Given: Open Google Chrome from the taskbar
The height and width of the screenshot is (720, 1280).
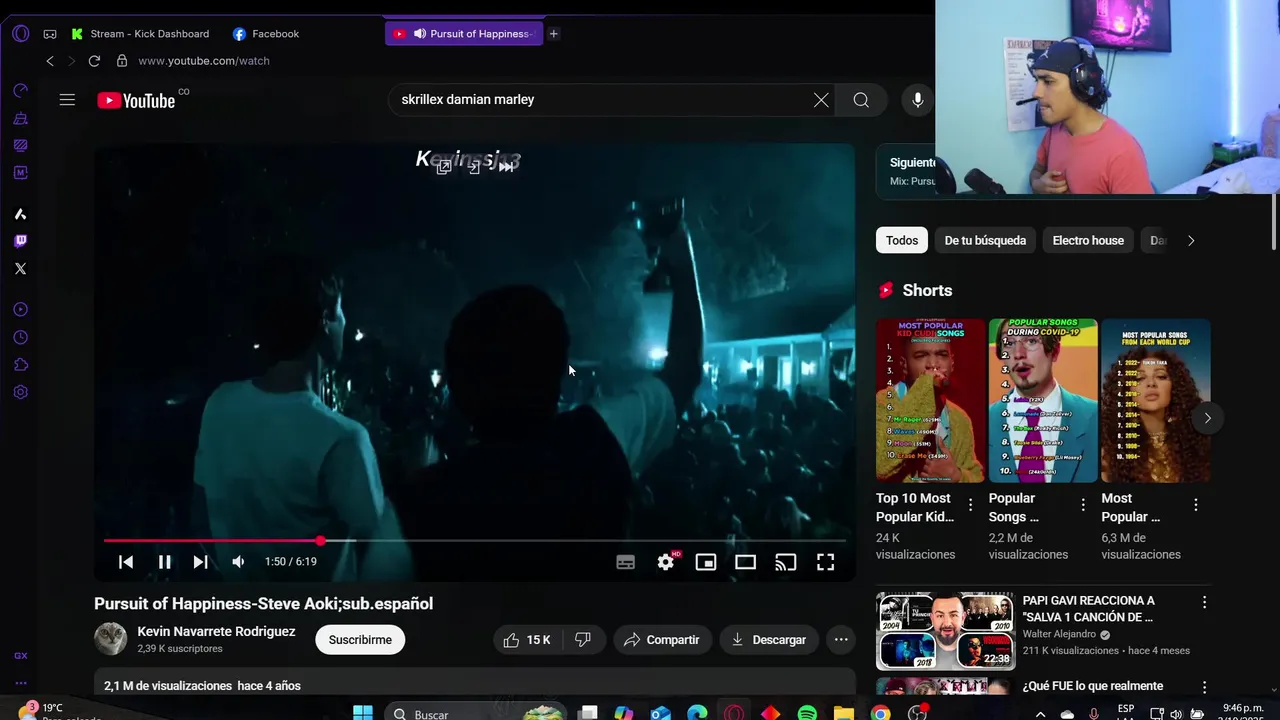Looking at the screenshot, I should pos(880,713).
